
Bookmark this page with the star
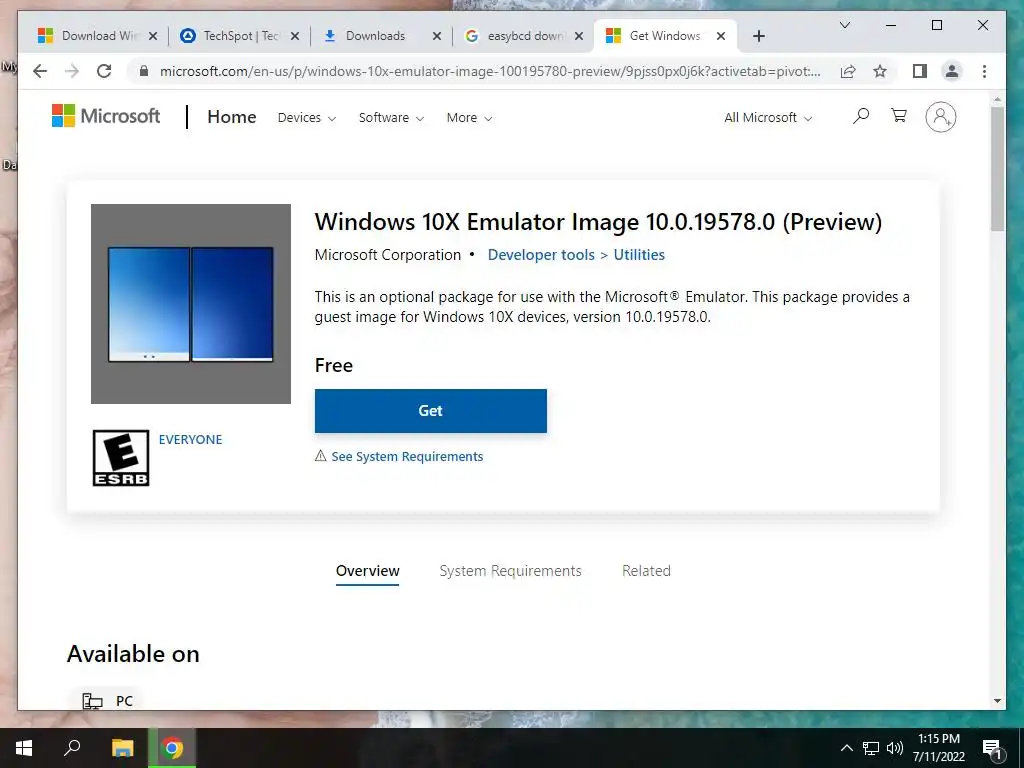(880, 71)
